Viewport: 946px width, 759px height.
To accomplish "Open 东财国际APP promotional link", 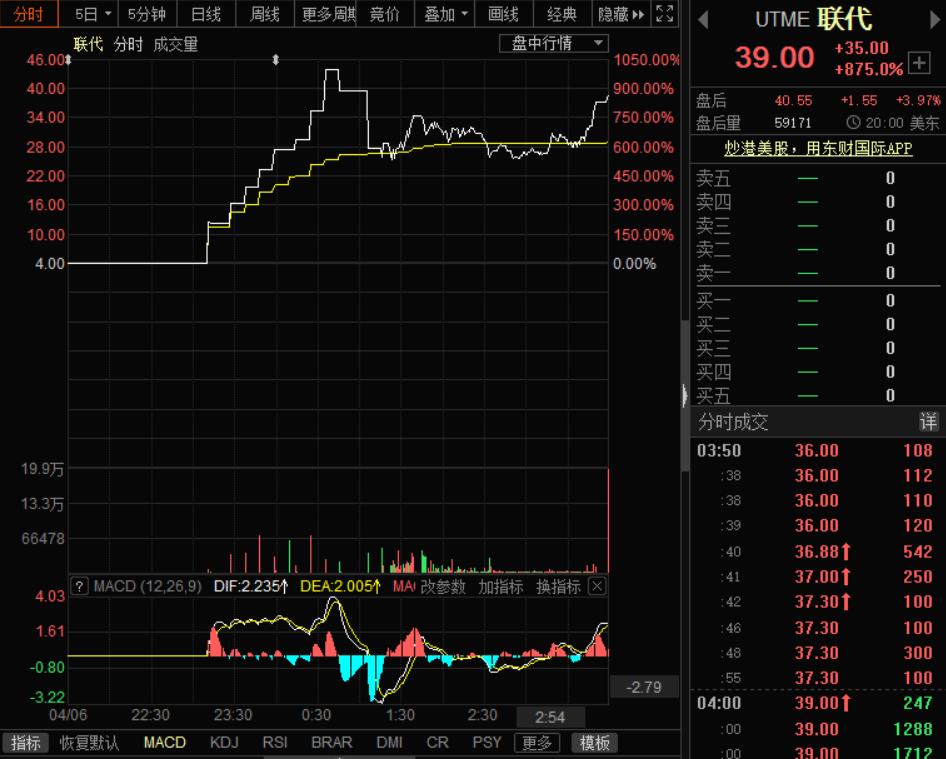I will point(818,148).
